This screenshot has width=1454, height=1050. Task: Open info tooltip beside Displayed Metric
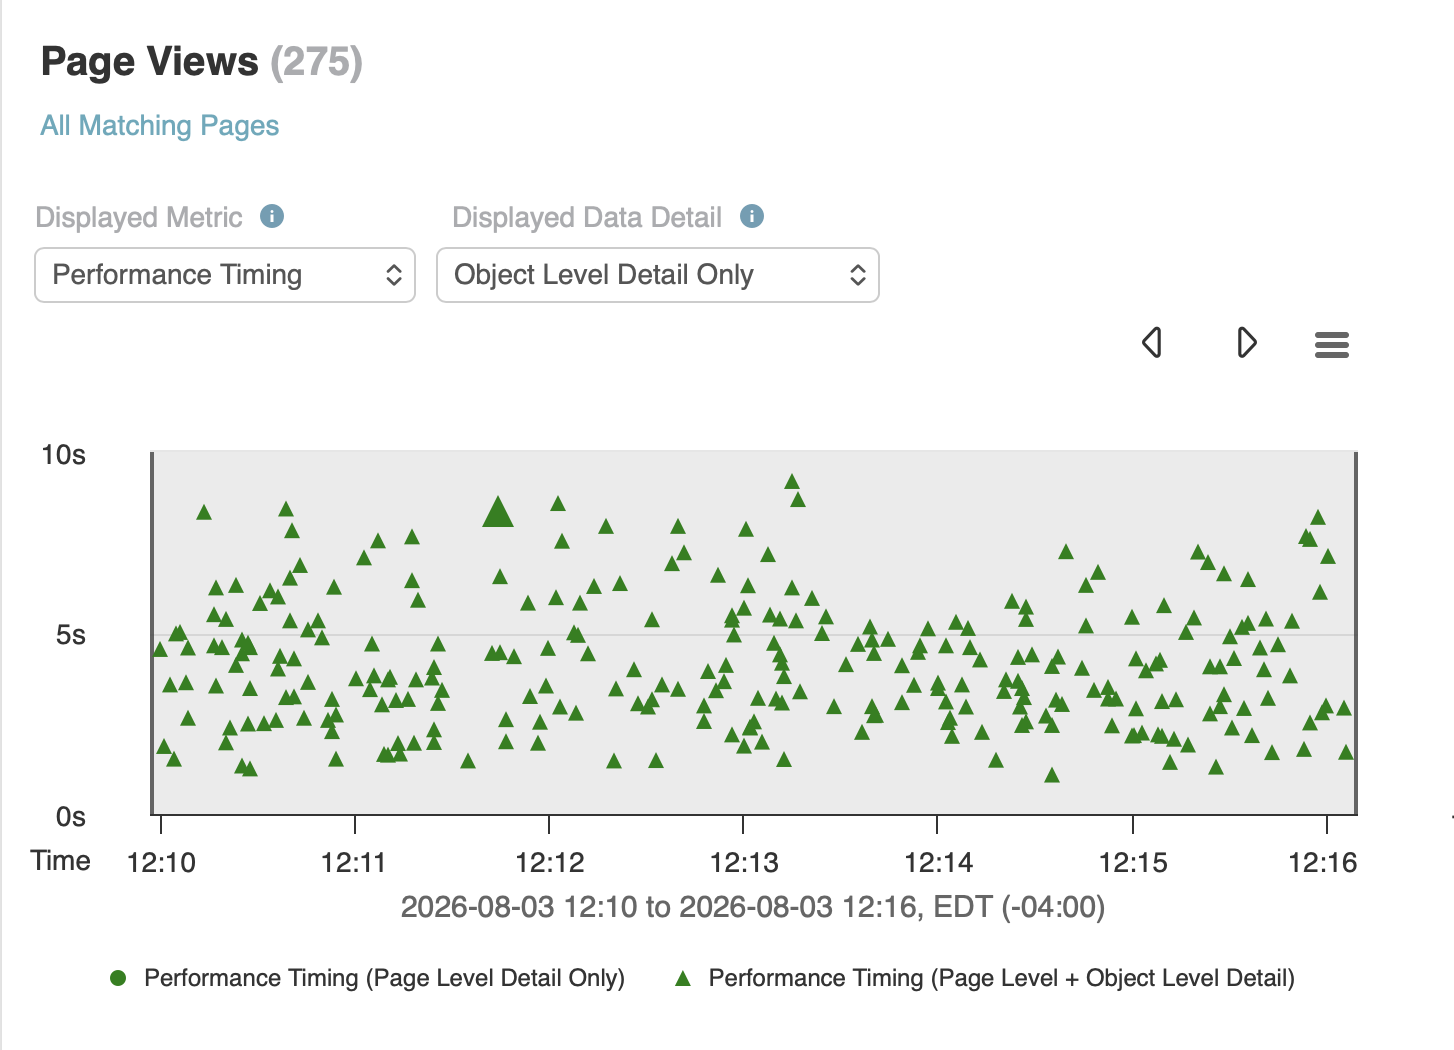pyautogui.click(x=272, y=216)
